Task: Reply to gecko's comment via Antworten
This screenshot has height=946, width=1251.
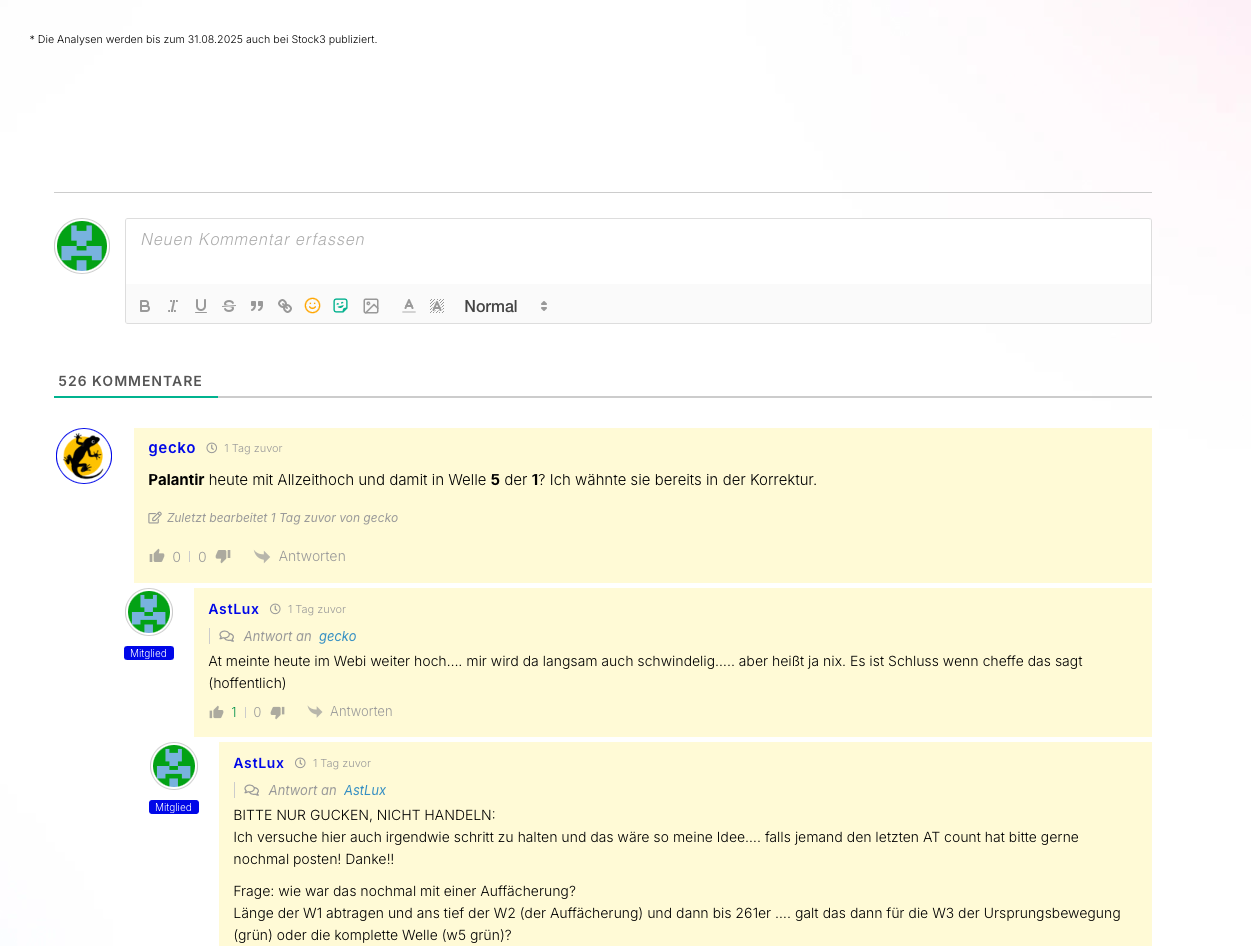Action: (x=300, y=556)
